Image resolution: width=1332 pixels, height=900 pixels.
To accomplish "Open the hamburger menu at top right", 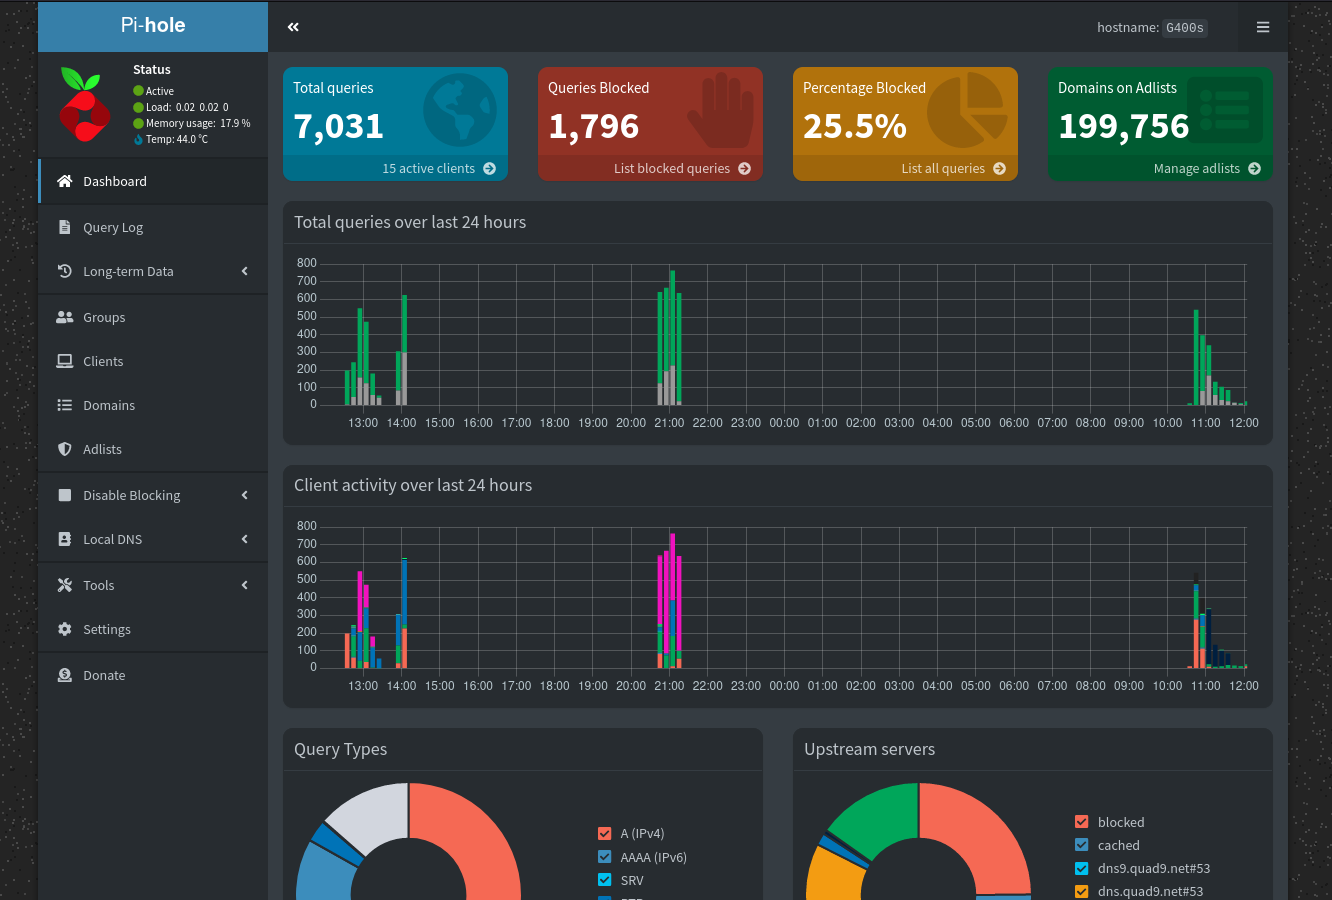I will pyautogui.click(x=1263, y=27).
